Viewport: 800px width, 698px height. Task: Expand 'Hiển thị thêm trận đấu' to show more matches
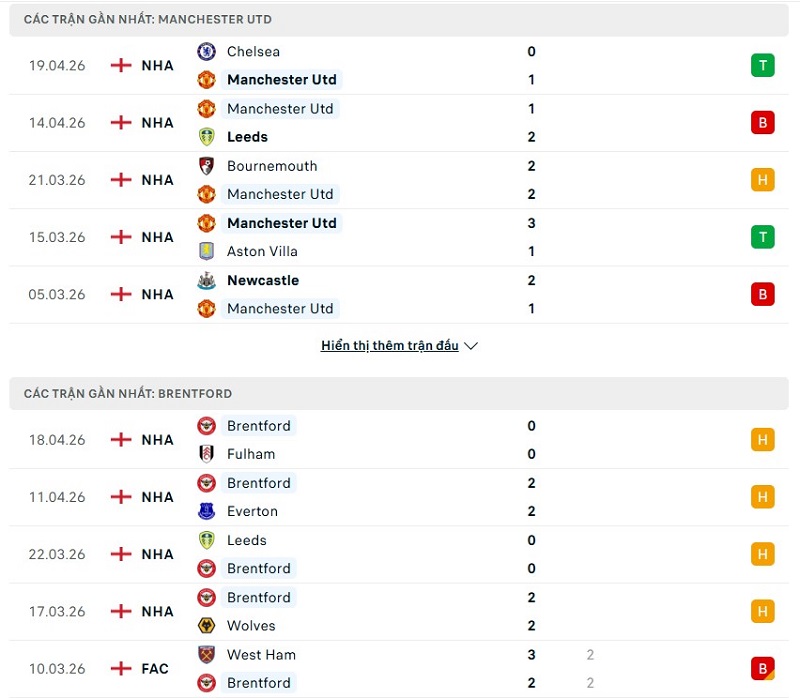[x=390, y=345]
